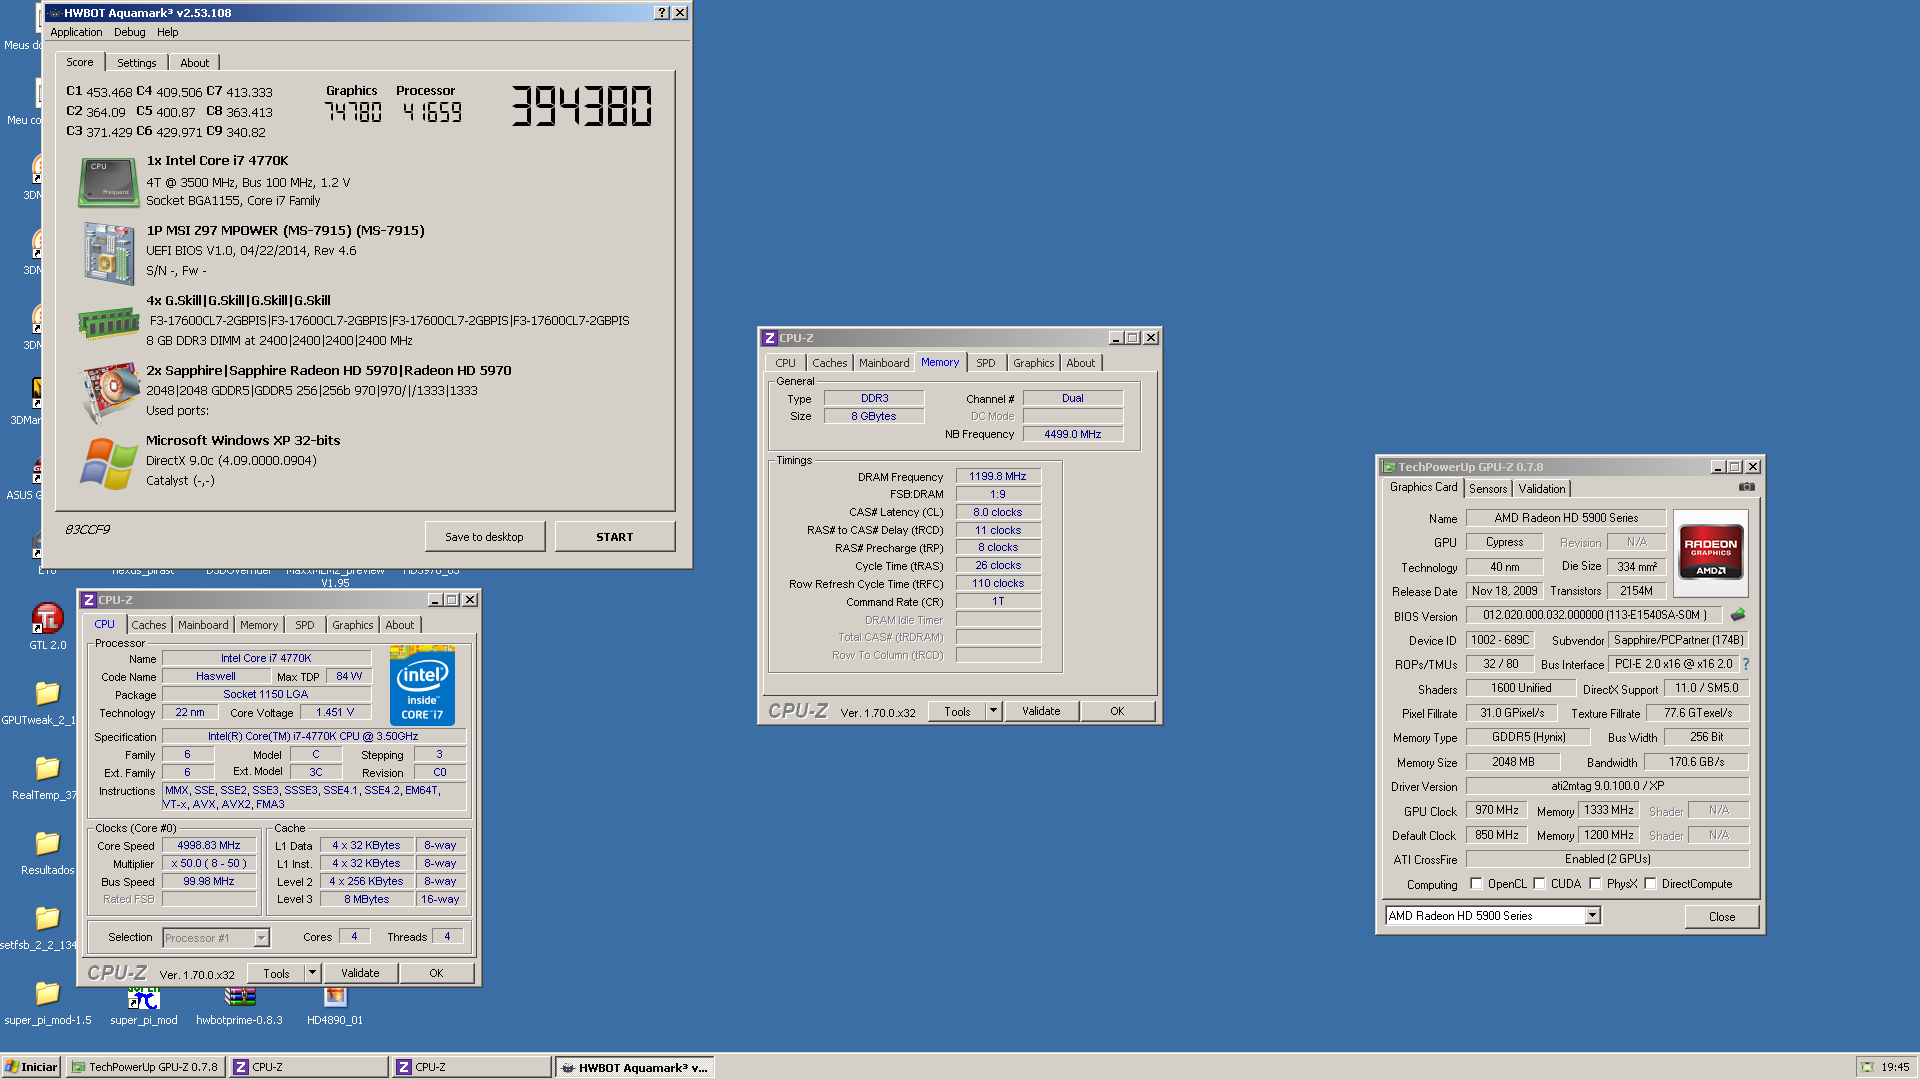Open the GTL 2.0 desktop icon

[x=47, y=627]
